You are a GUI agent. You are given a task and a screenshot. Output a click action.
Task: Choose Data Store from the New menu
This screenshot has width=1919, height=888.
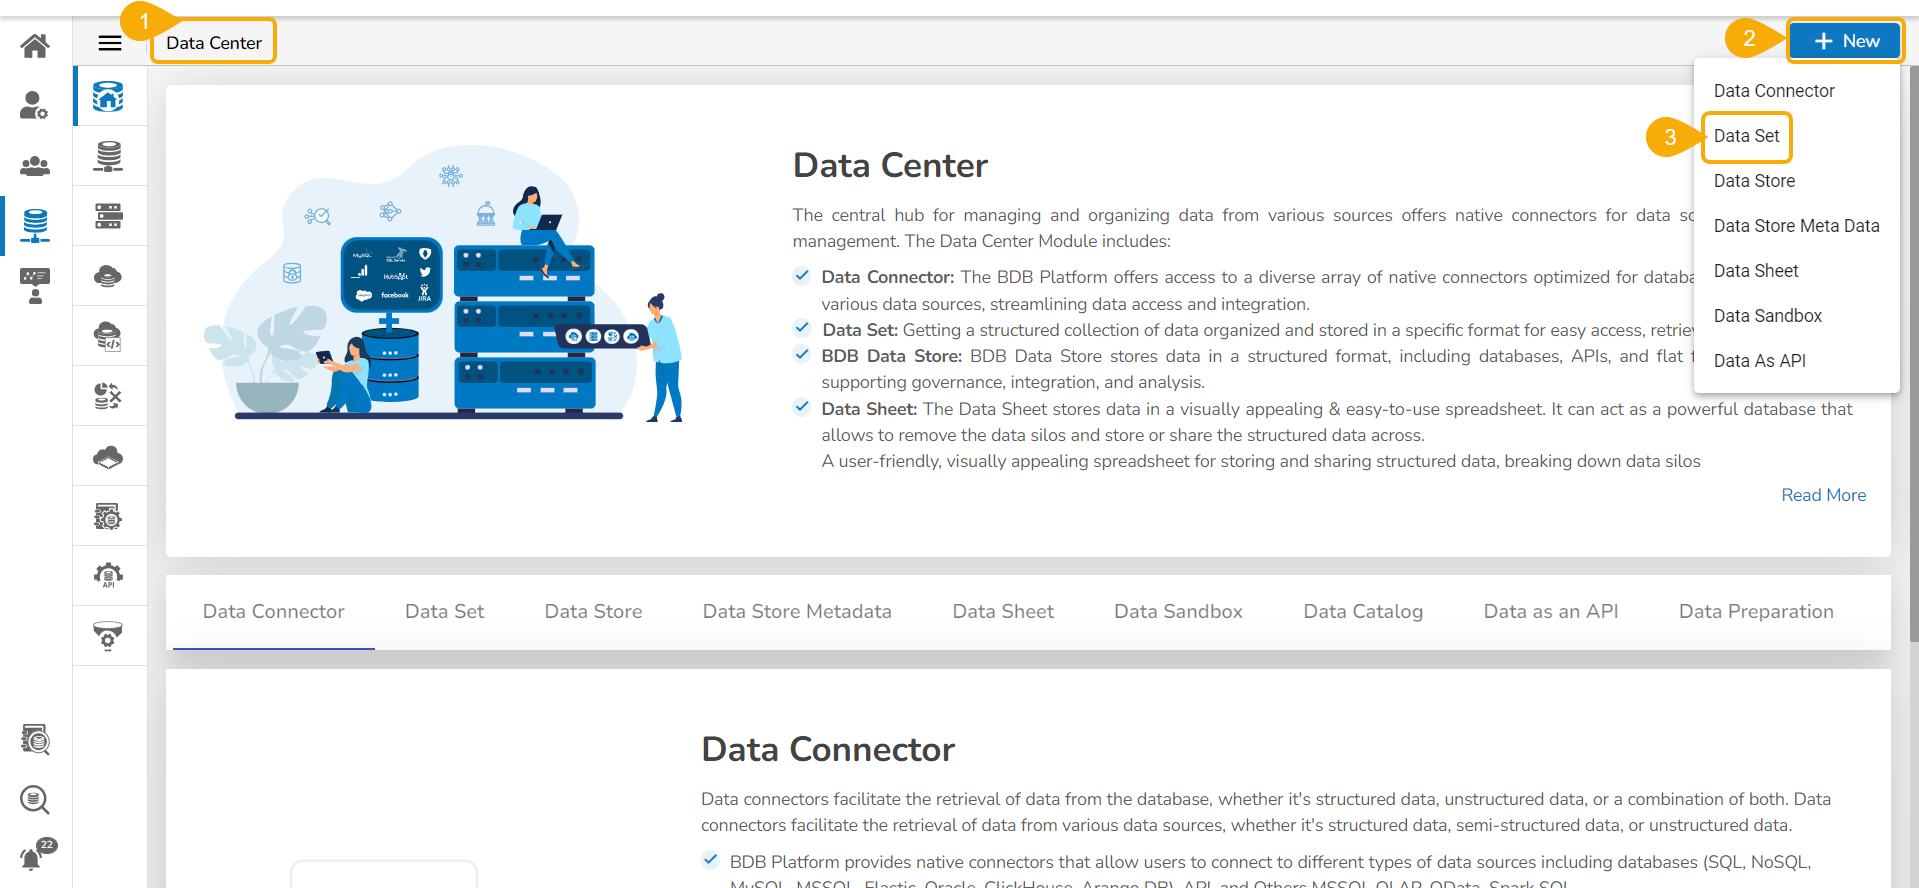point(1754,181)
